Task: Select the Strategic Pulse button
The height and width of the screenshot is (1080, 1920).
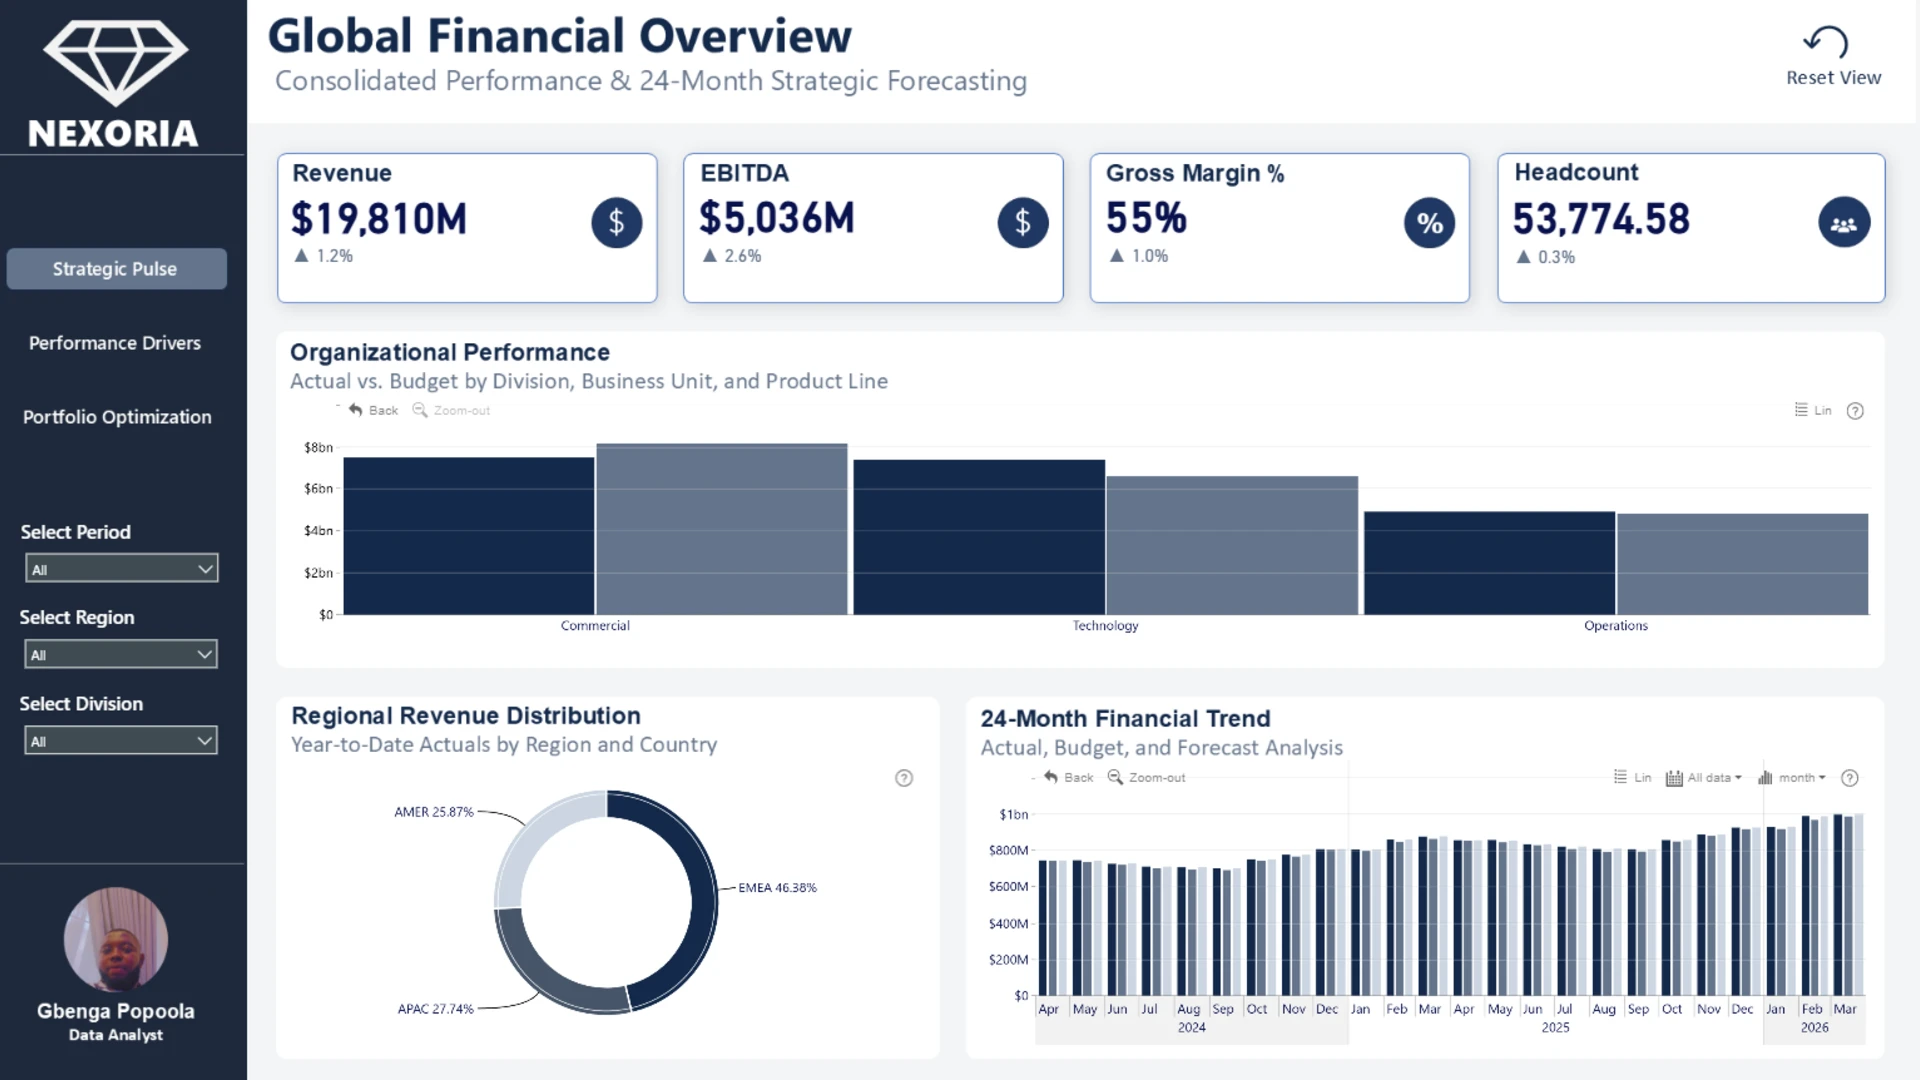Action: (116, 269)
